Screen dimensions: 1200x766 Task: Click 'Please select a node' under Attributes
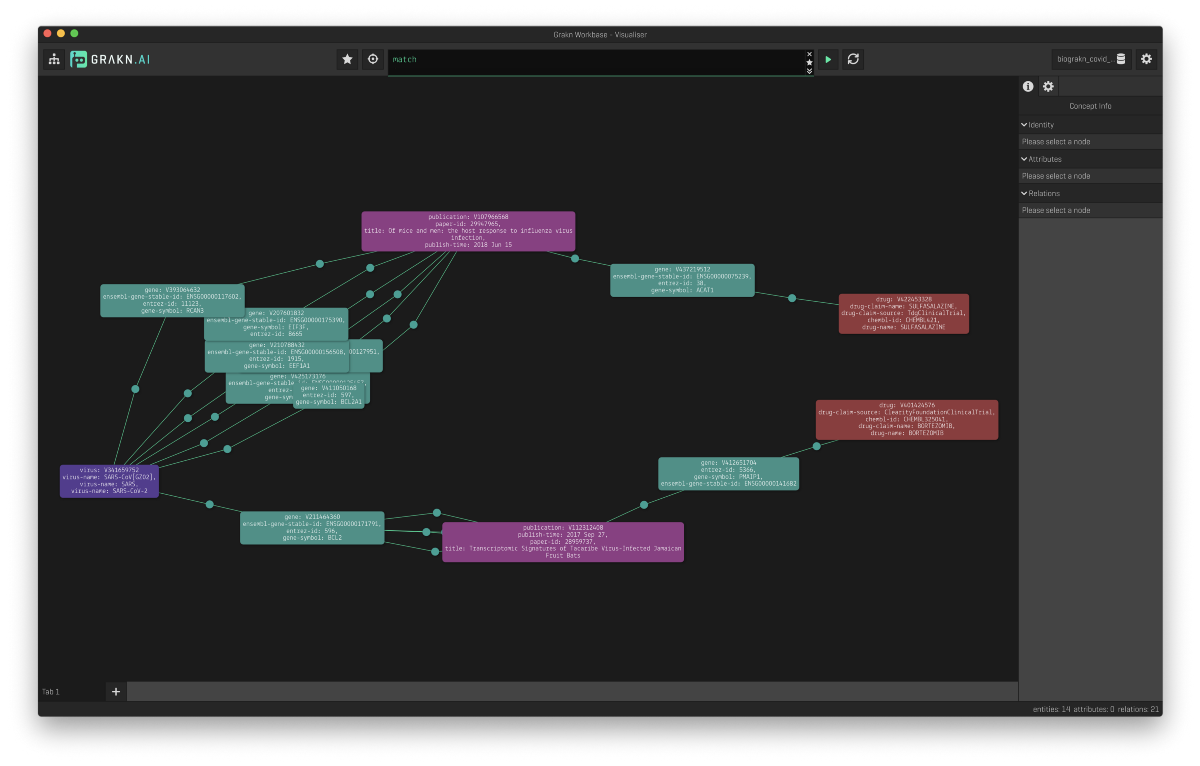tap(1056, 176)
